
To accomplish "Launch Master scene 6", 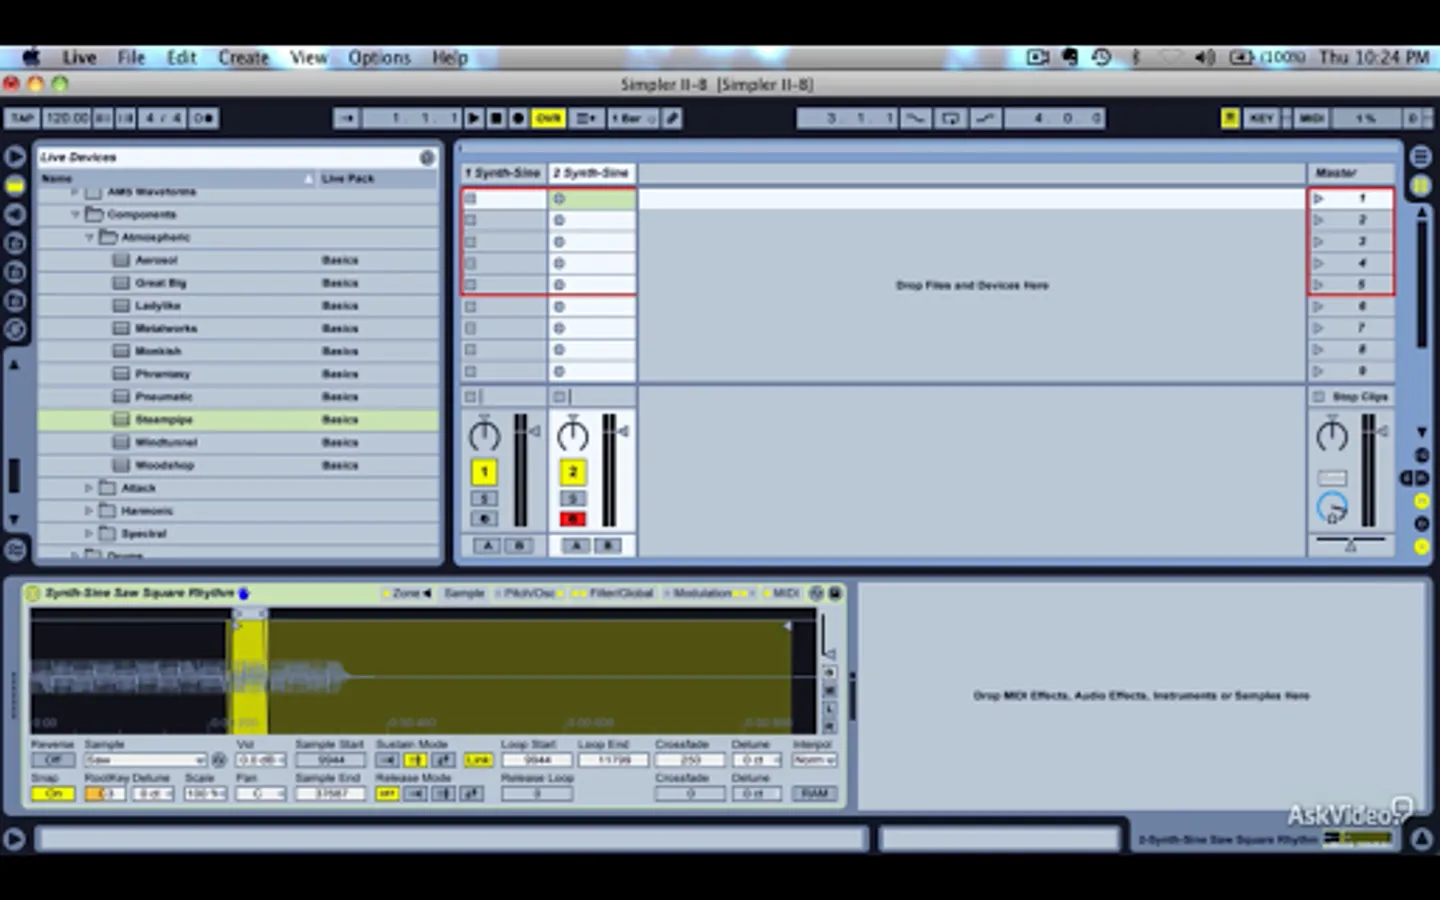I will tap(1319, 306).
